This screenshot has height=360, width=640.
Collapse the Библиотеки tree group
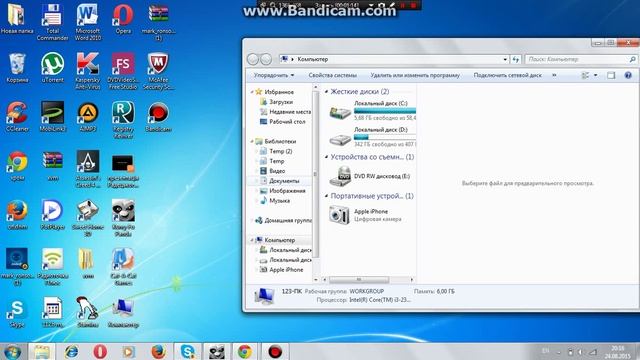pyautogui.click(x=252, y=141)
